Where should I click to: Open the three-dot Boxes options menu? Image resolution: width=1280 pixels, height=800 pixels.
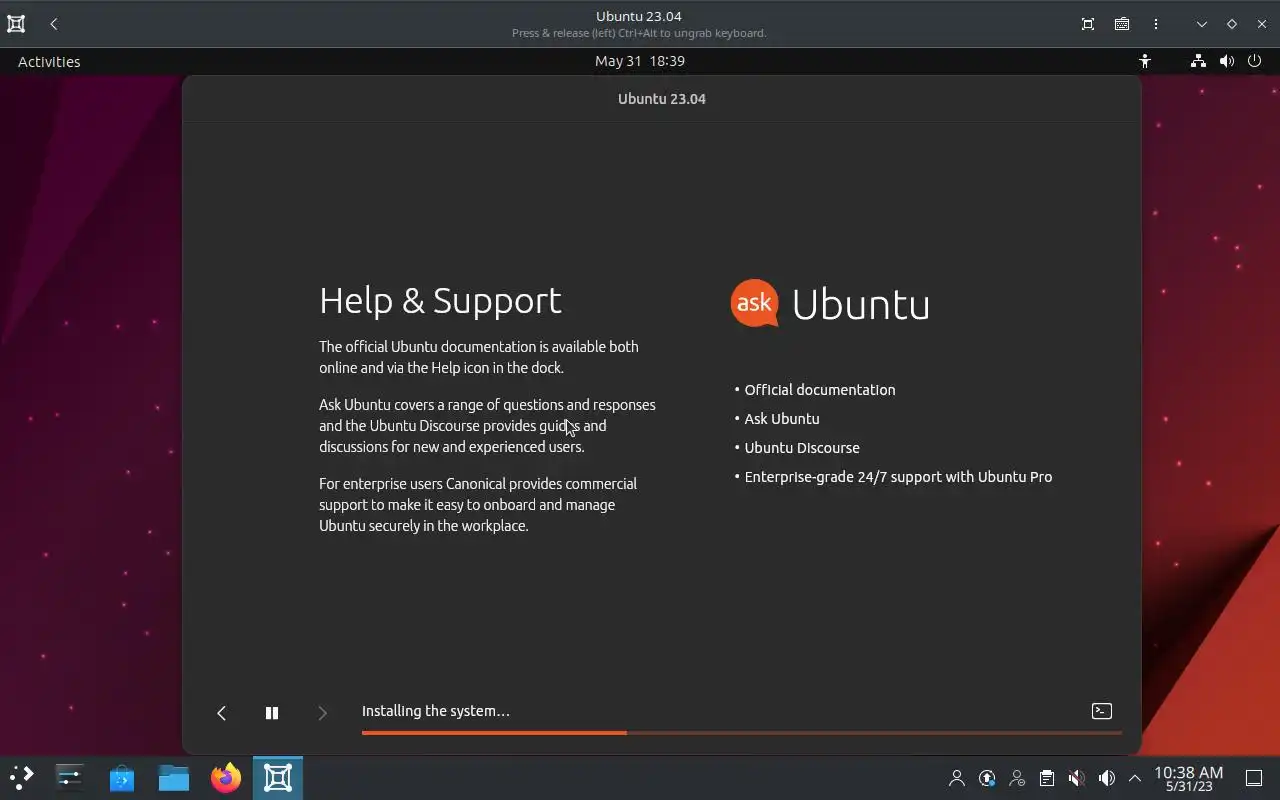point(1156,24)
